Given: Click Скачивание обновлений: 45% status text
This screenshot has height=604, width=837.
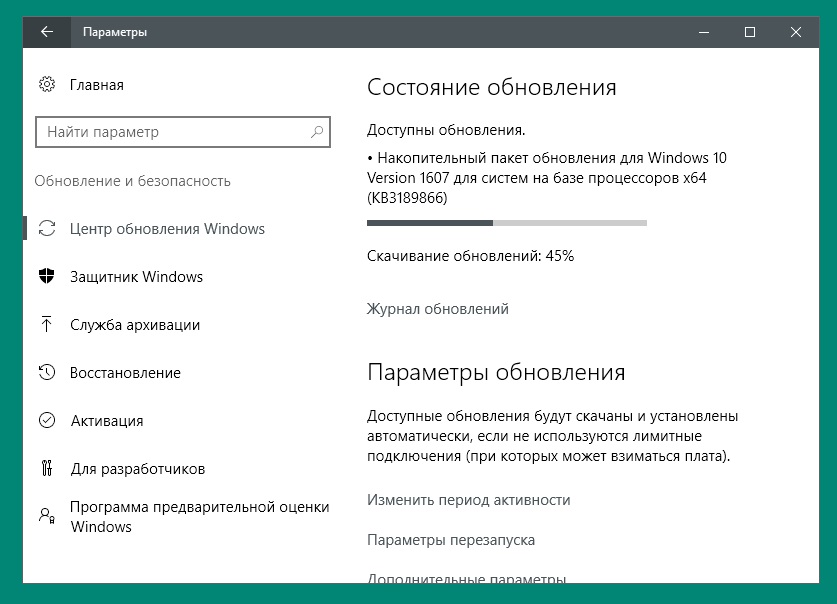Looking at the screenshot, I should tap(470, 256).
